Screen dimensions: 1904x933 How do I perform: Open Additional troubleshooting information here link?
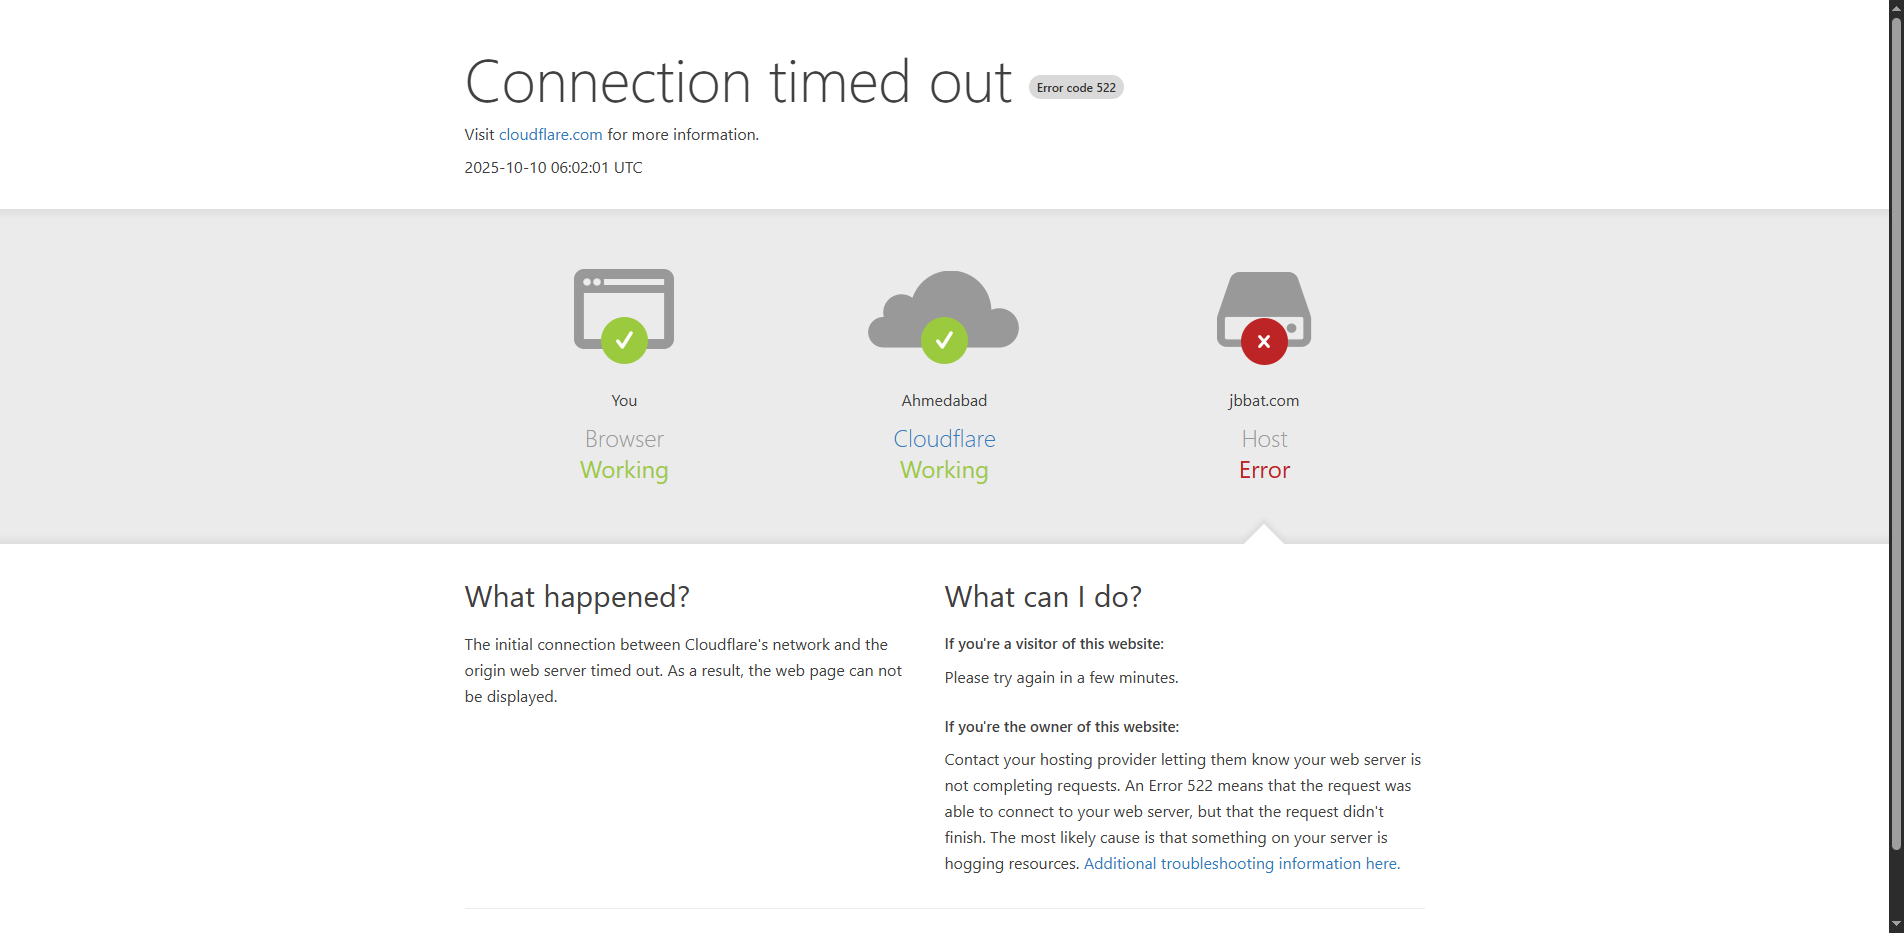[1242, 864]
